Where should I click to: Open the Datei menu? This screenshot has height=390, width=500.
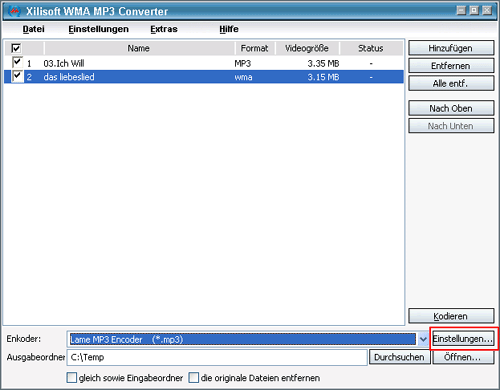coord(33,29)
